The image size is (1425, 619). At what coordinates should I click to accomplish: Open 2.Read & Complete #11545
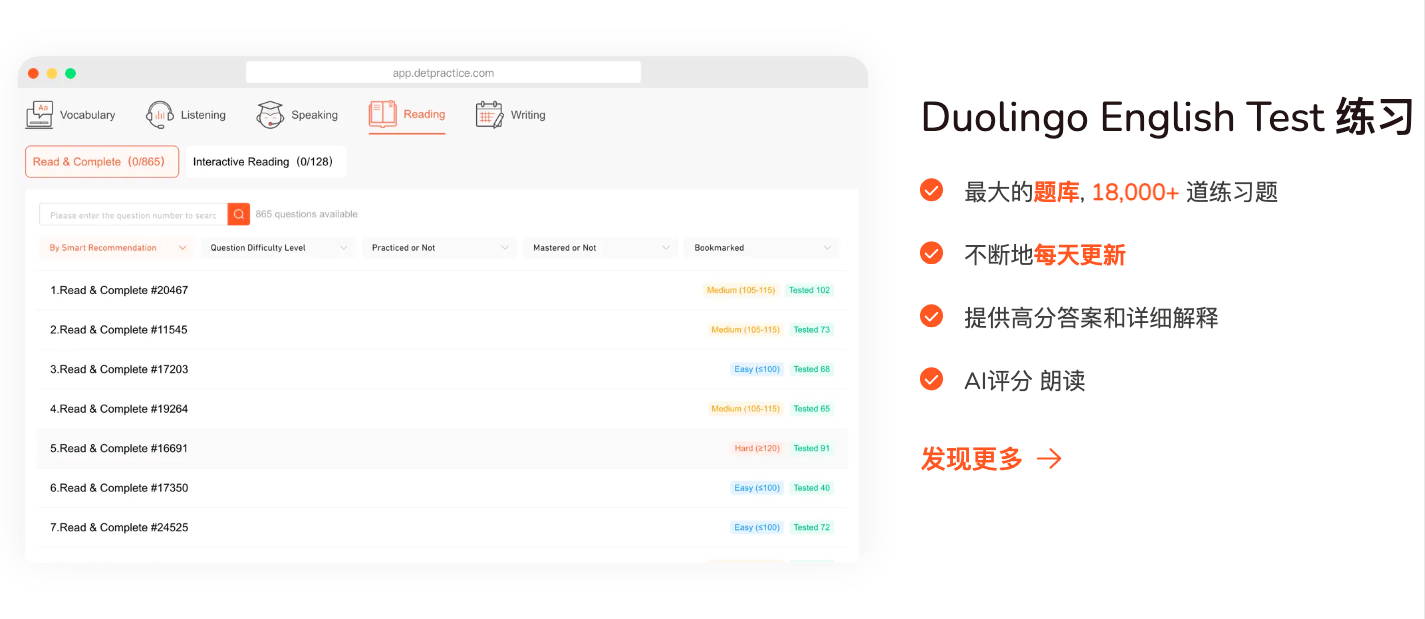(442, 330)
